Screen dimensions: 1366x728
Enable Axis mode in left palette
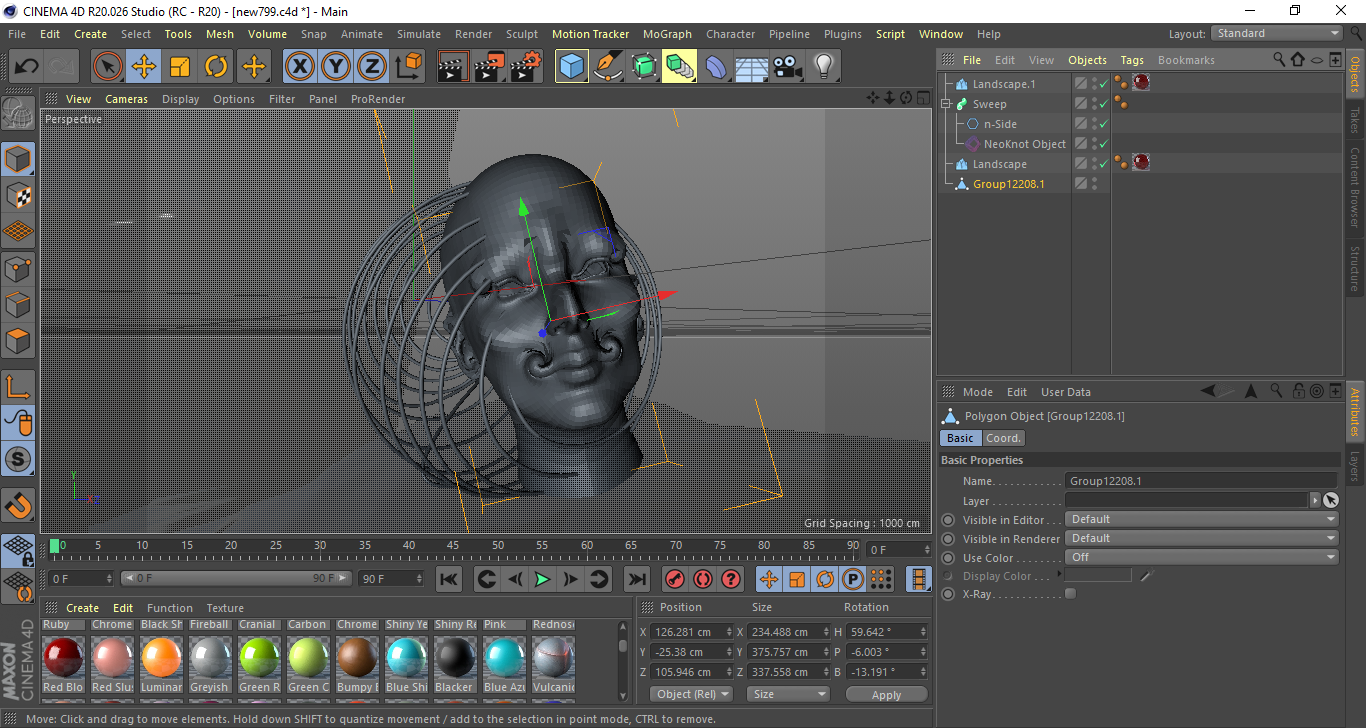click(x=18, y=386)
